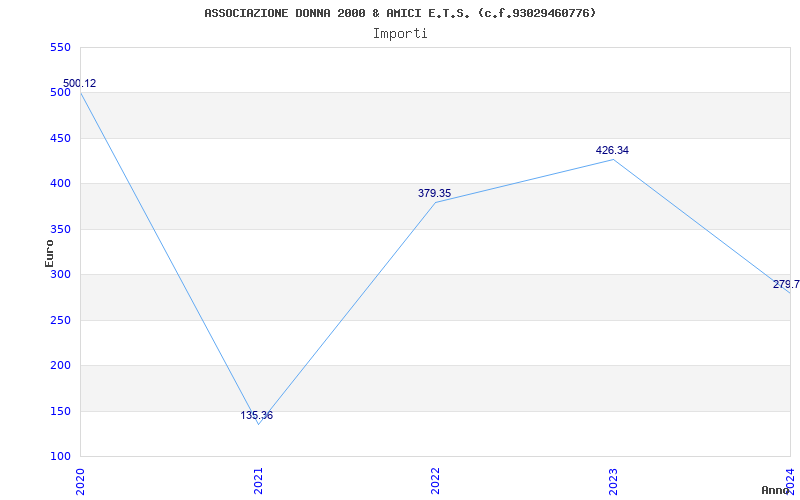Click the 100 y-axis tick label

pos(60,457)
